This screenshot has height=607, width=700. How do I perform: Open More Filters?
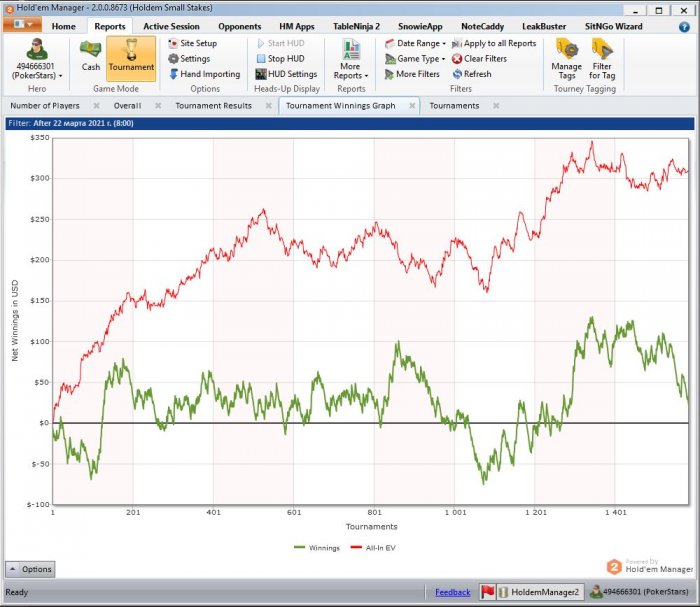[412, 74]
